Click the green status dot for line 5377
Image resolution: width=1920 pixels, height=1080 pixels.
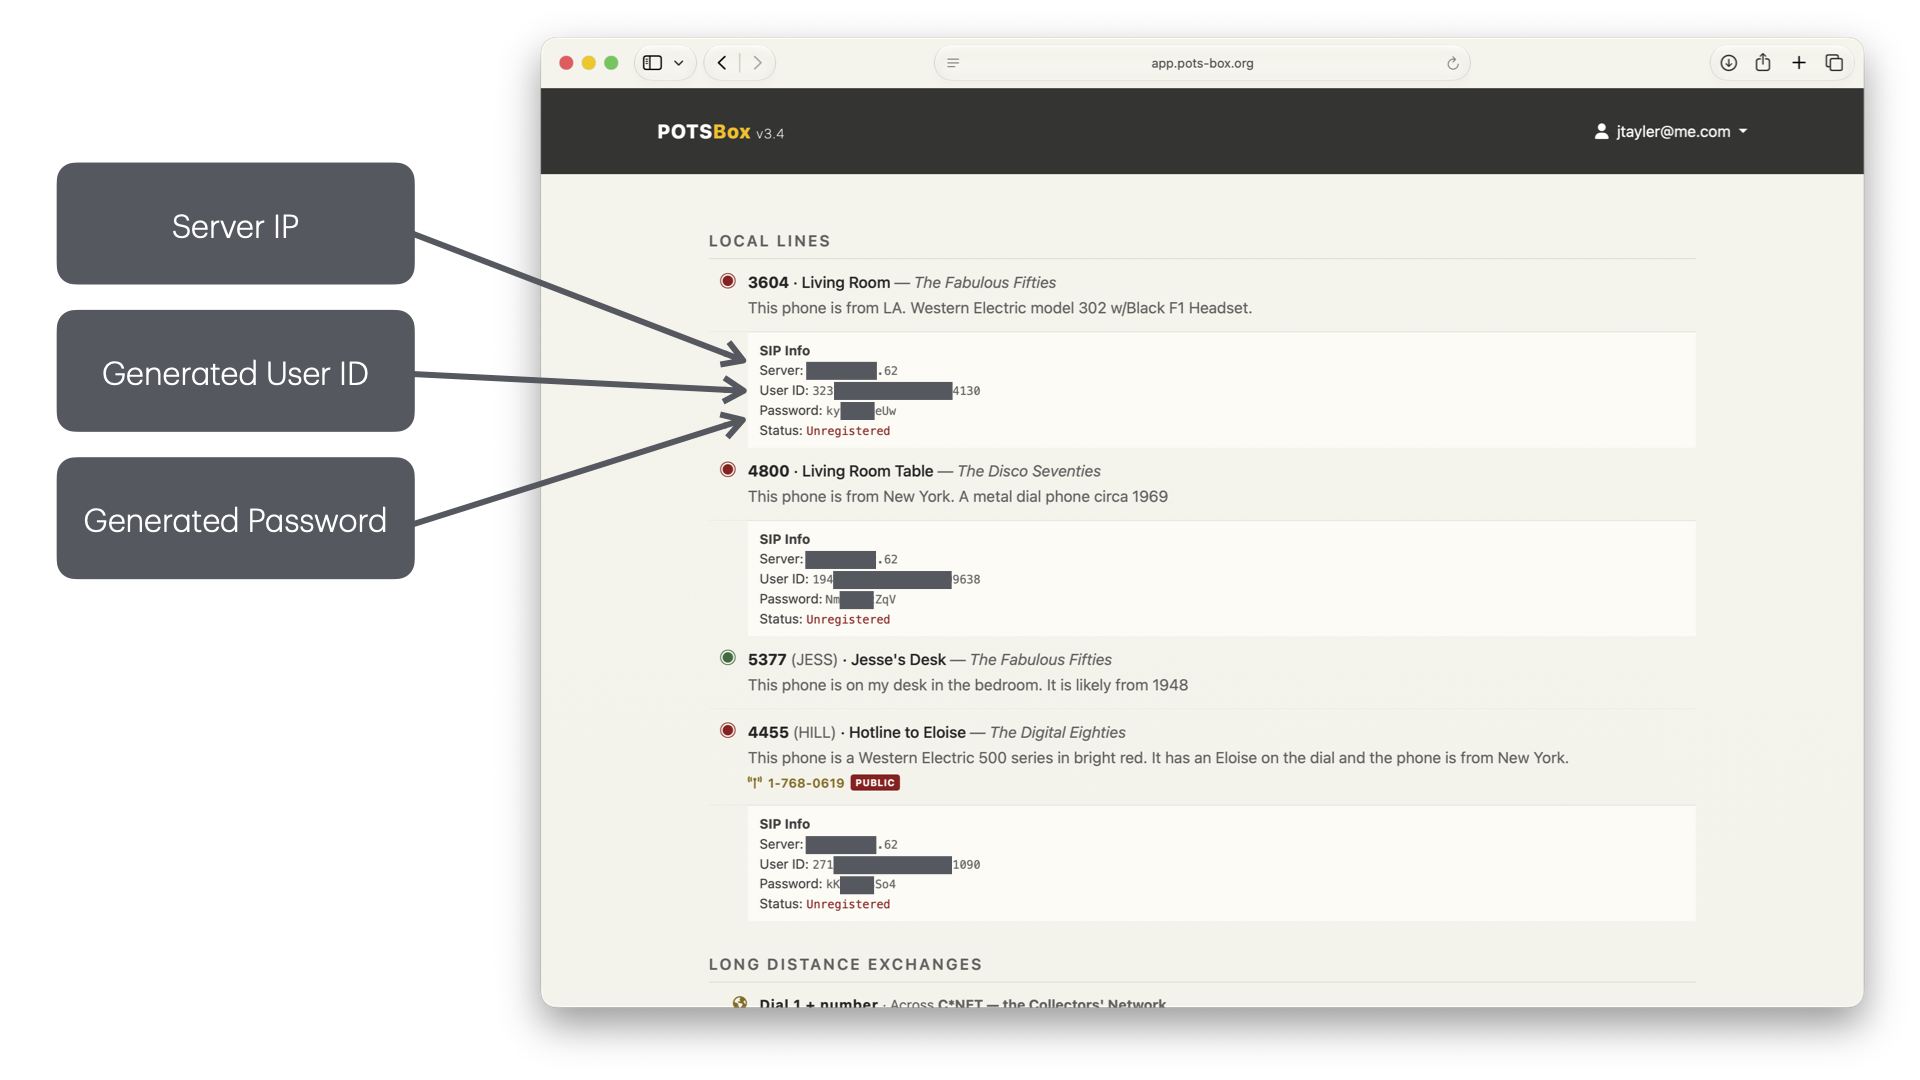click(728, 657)
